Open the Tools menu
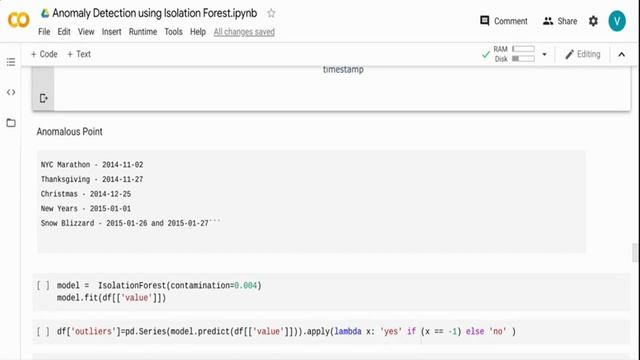The image size is (640, 360). (173, 32)
